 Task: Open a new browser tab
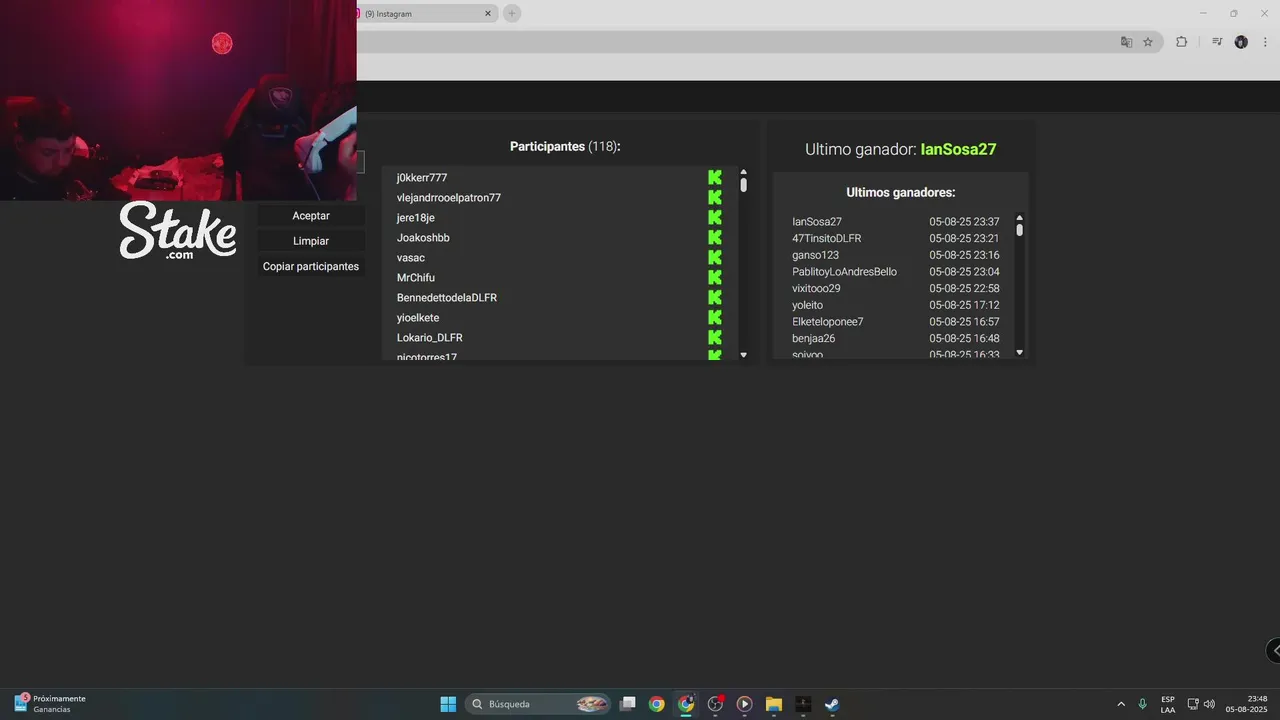pos(512,13)
